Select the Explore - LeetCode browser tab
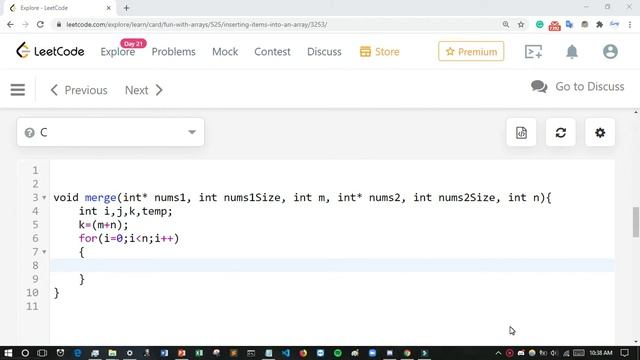This screenshot has width=640, height=360. pyautogui.click(x=59, y=8)
